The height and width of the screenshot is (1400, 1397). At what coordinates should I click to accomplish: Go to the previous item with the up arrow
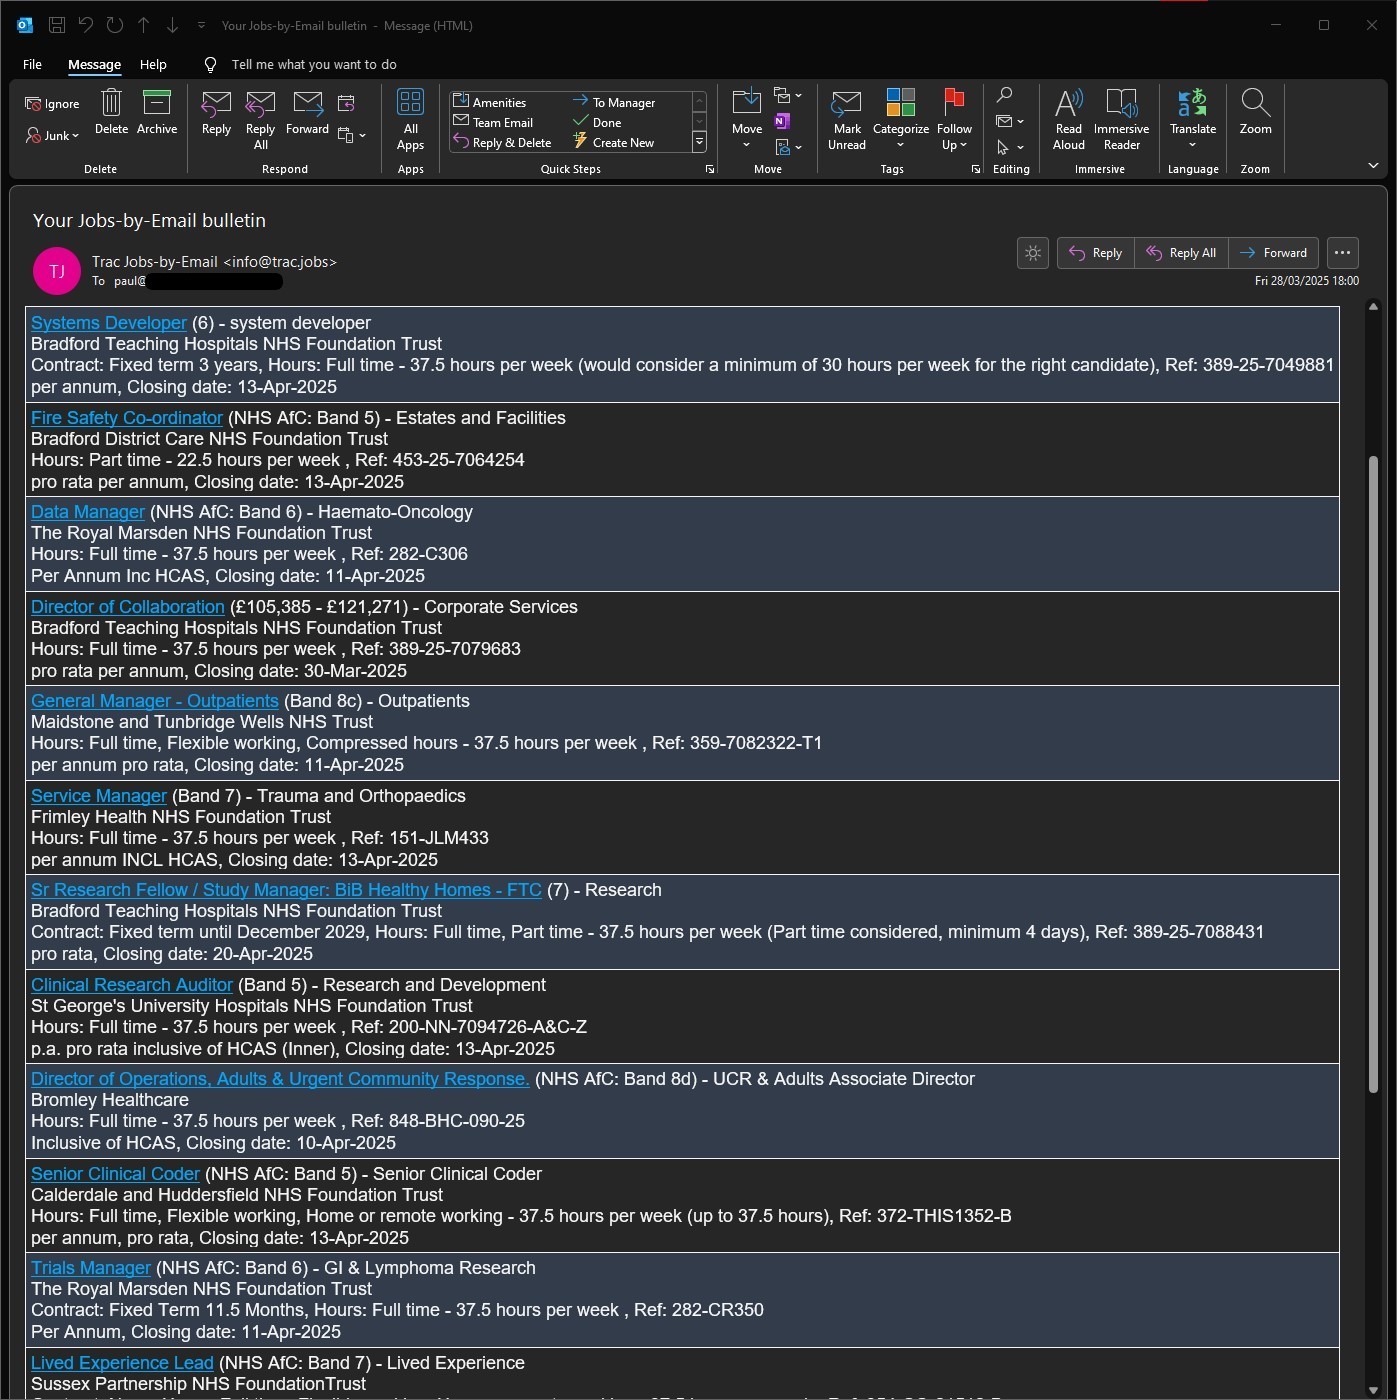(144, 25)
